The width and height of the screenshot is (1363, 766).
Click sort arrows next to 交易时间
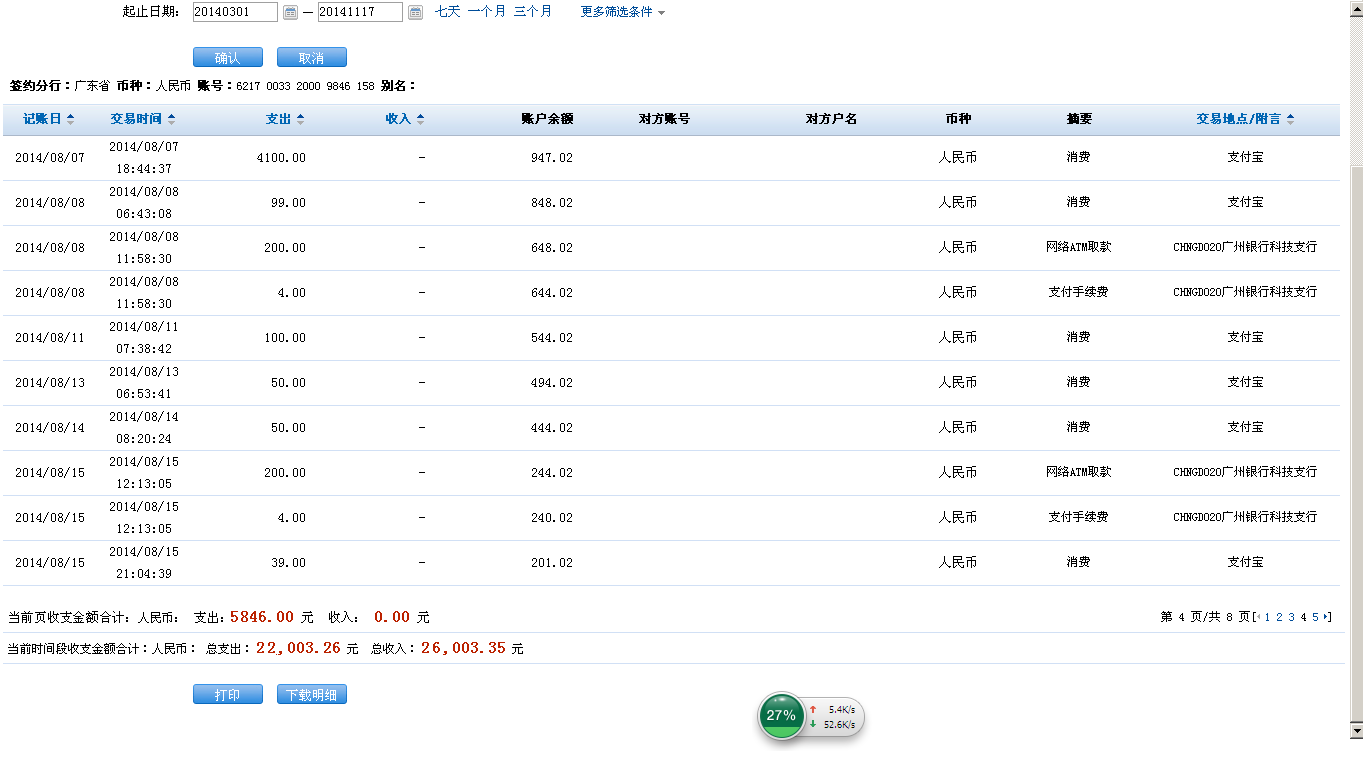click(x=171, y=119)
